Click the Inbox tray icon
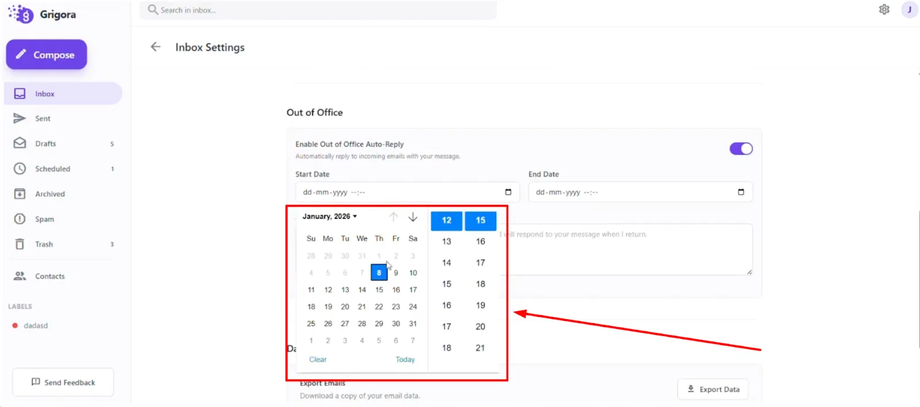920x407 pixels. pyautogui.click(x=20, y=93)
